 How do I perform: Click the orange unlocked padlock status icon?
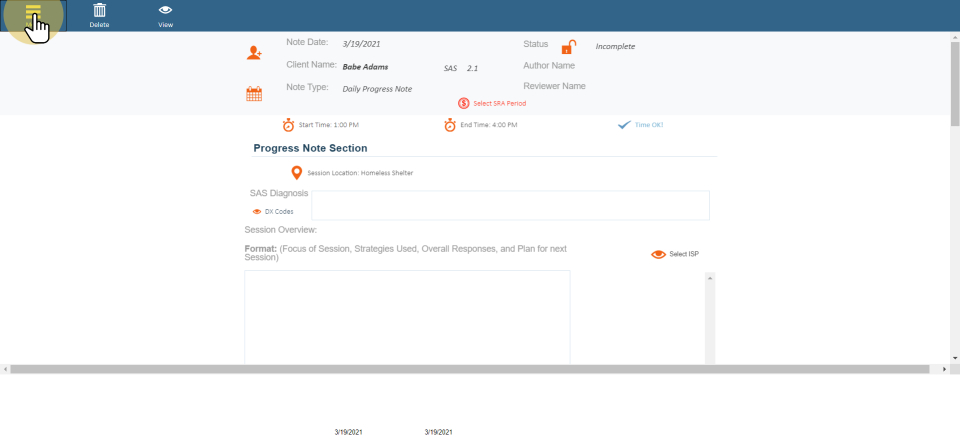[568, 47]
